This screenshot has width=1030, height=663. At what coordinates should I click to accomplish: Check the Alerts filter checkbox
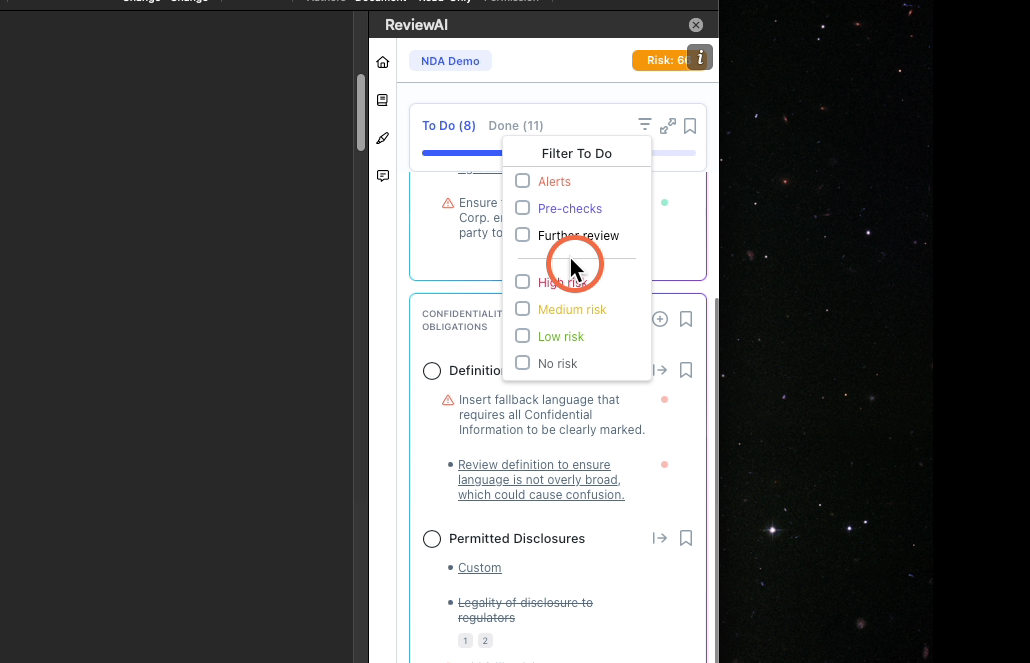click(x=522, y=181)
